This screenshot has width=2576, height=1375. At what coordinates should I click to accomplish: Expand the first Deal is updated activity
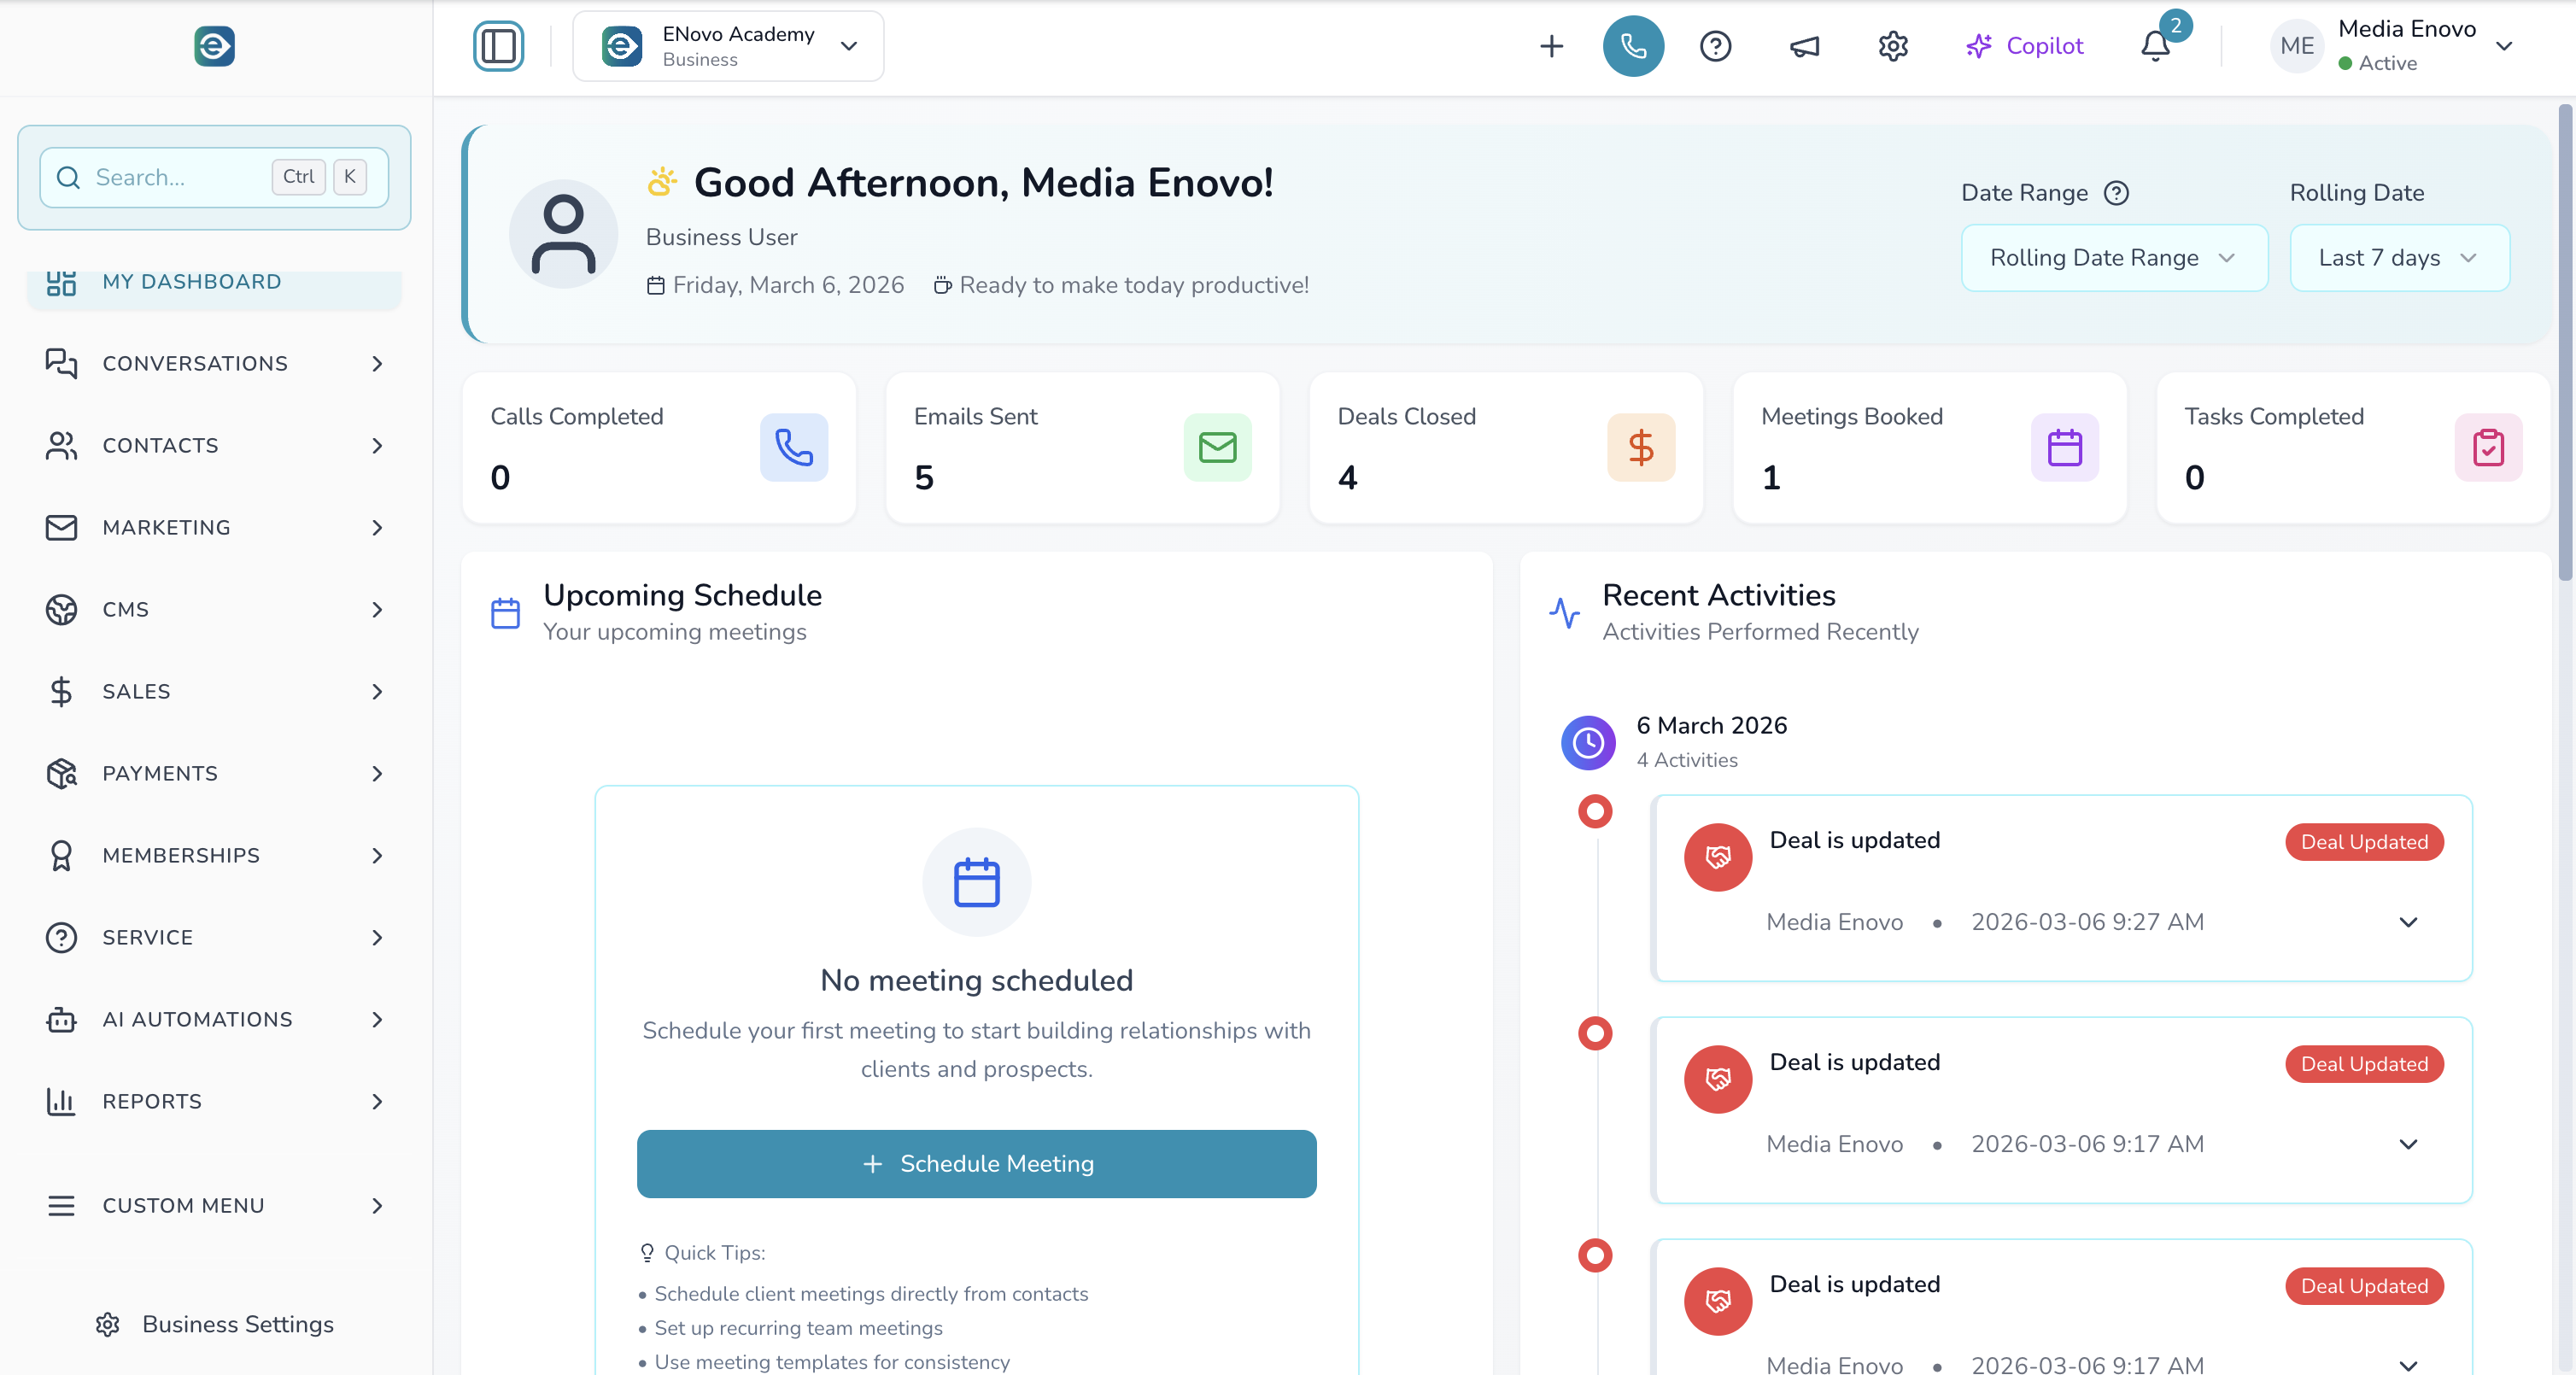2410,922
